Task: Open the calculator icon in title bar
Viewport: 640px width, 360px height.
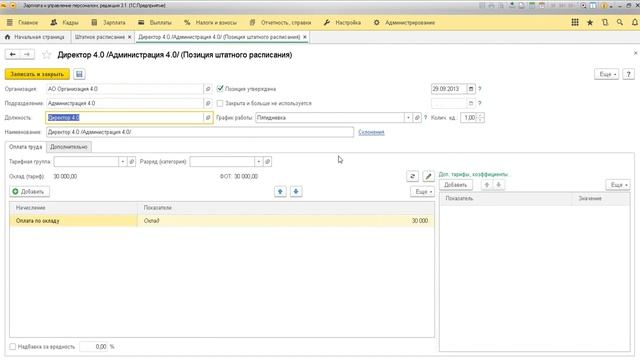Action: (532, 6)
